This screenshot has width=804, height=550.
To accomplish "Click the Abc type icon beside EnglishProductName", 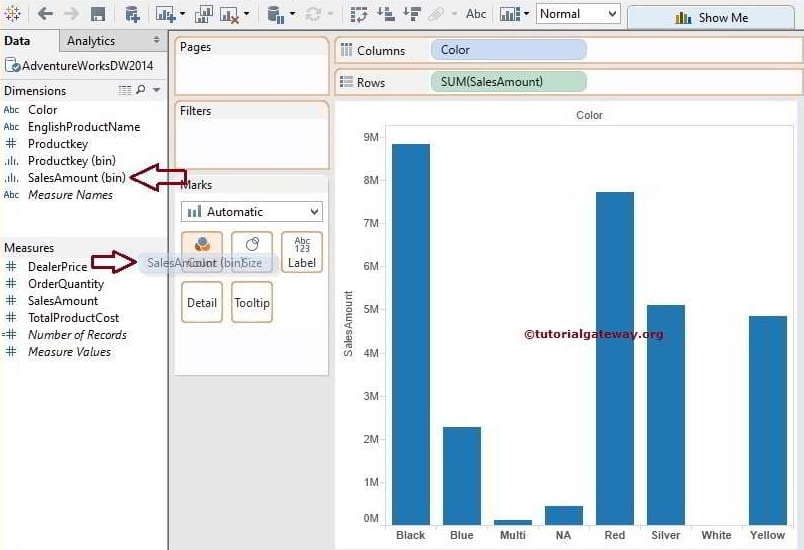I will [11, 127].
